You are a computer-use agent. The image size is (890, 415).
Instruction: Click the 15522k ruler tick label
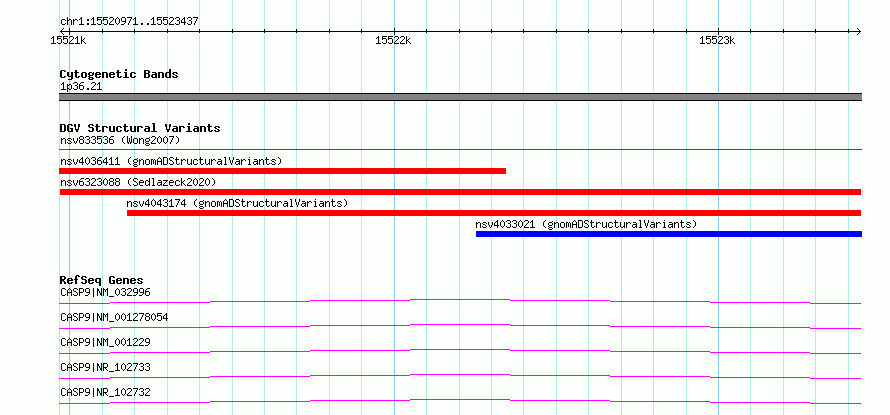(x=393, y=40)
